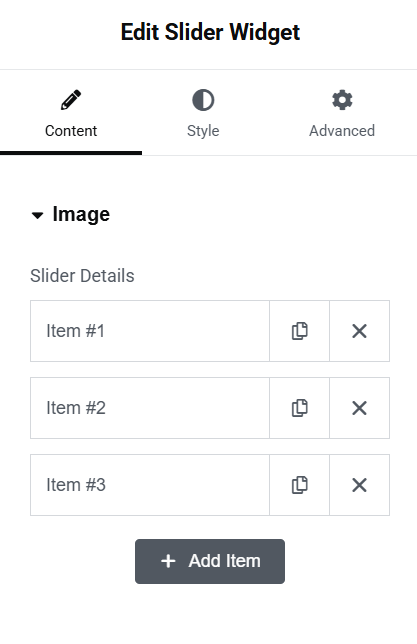Collapse the Image section arrow
The image size is (417, 644).
(x=37, y=215)
